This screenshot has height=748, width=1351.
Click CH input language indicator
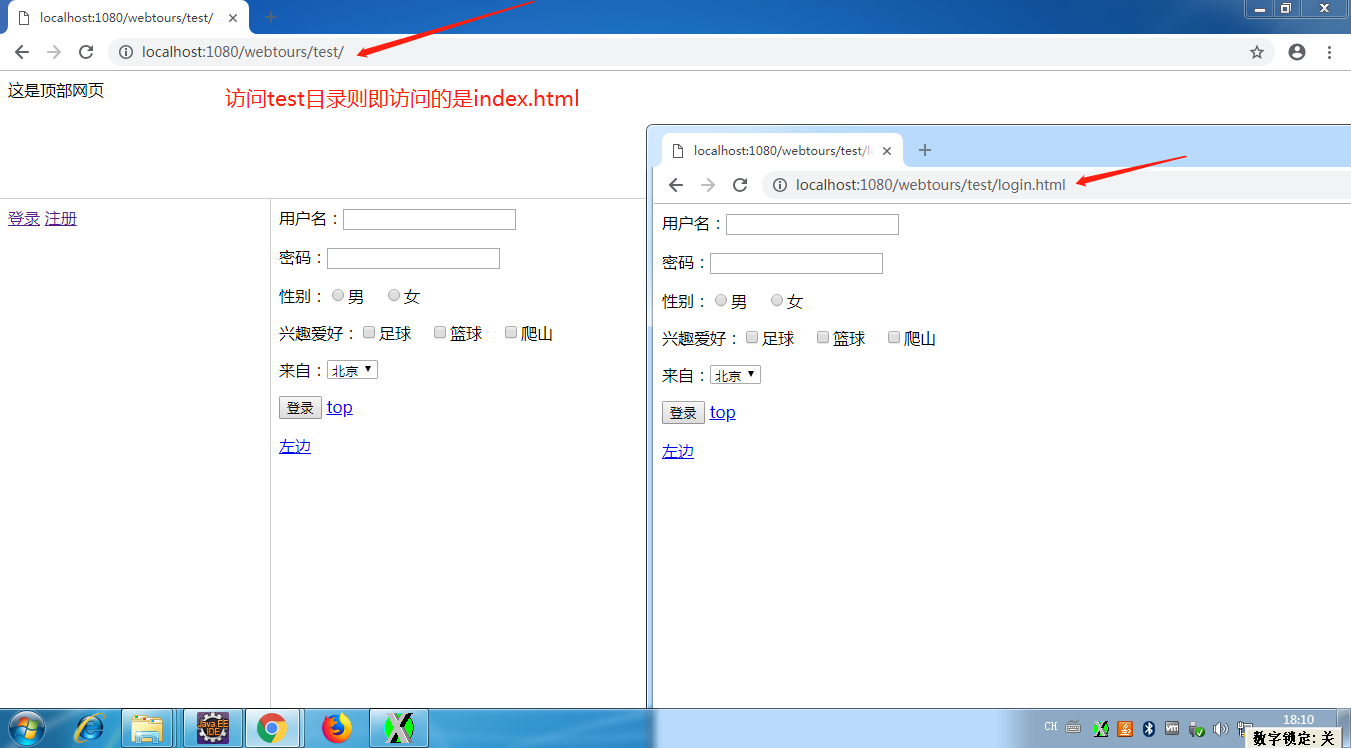(1051, 727)
